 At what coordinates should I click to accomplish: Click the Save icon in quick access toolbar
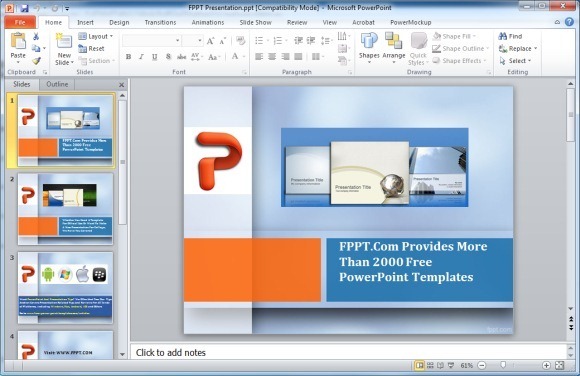(x=24, y=8)
